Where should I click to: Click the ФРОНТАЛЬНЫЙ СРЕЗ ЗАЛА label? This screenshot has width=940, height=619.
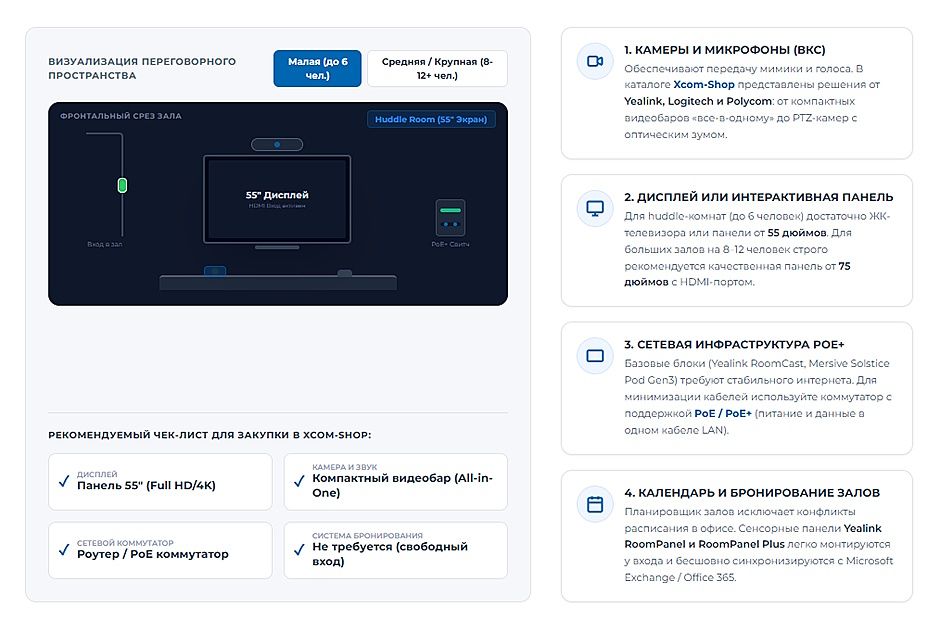120,116
